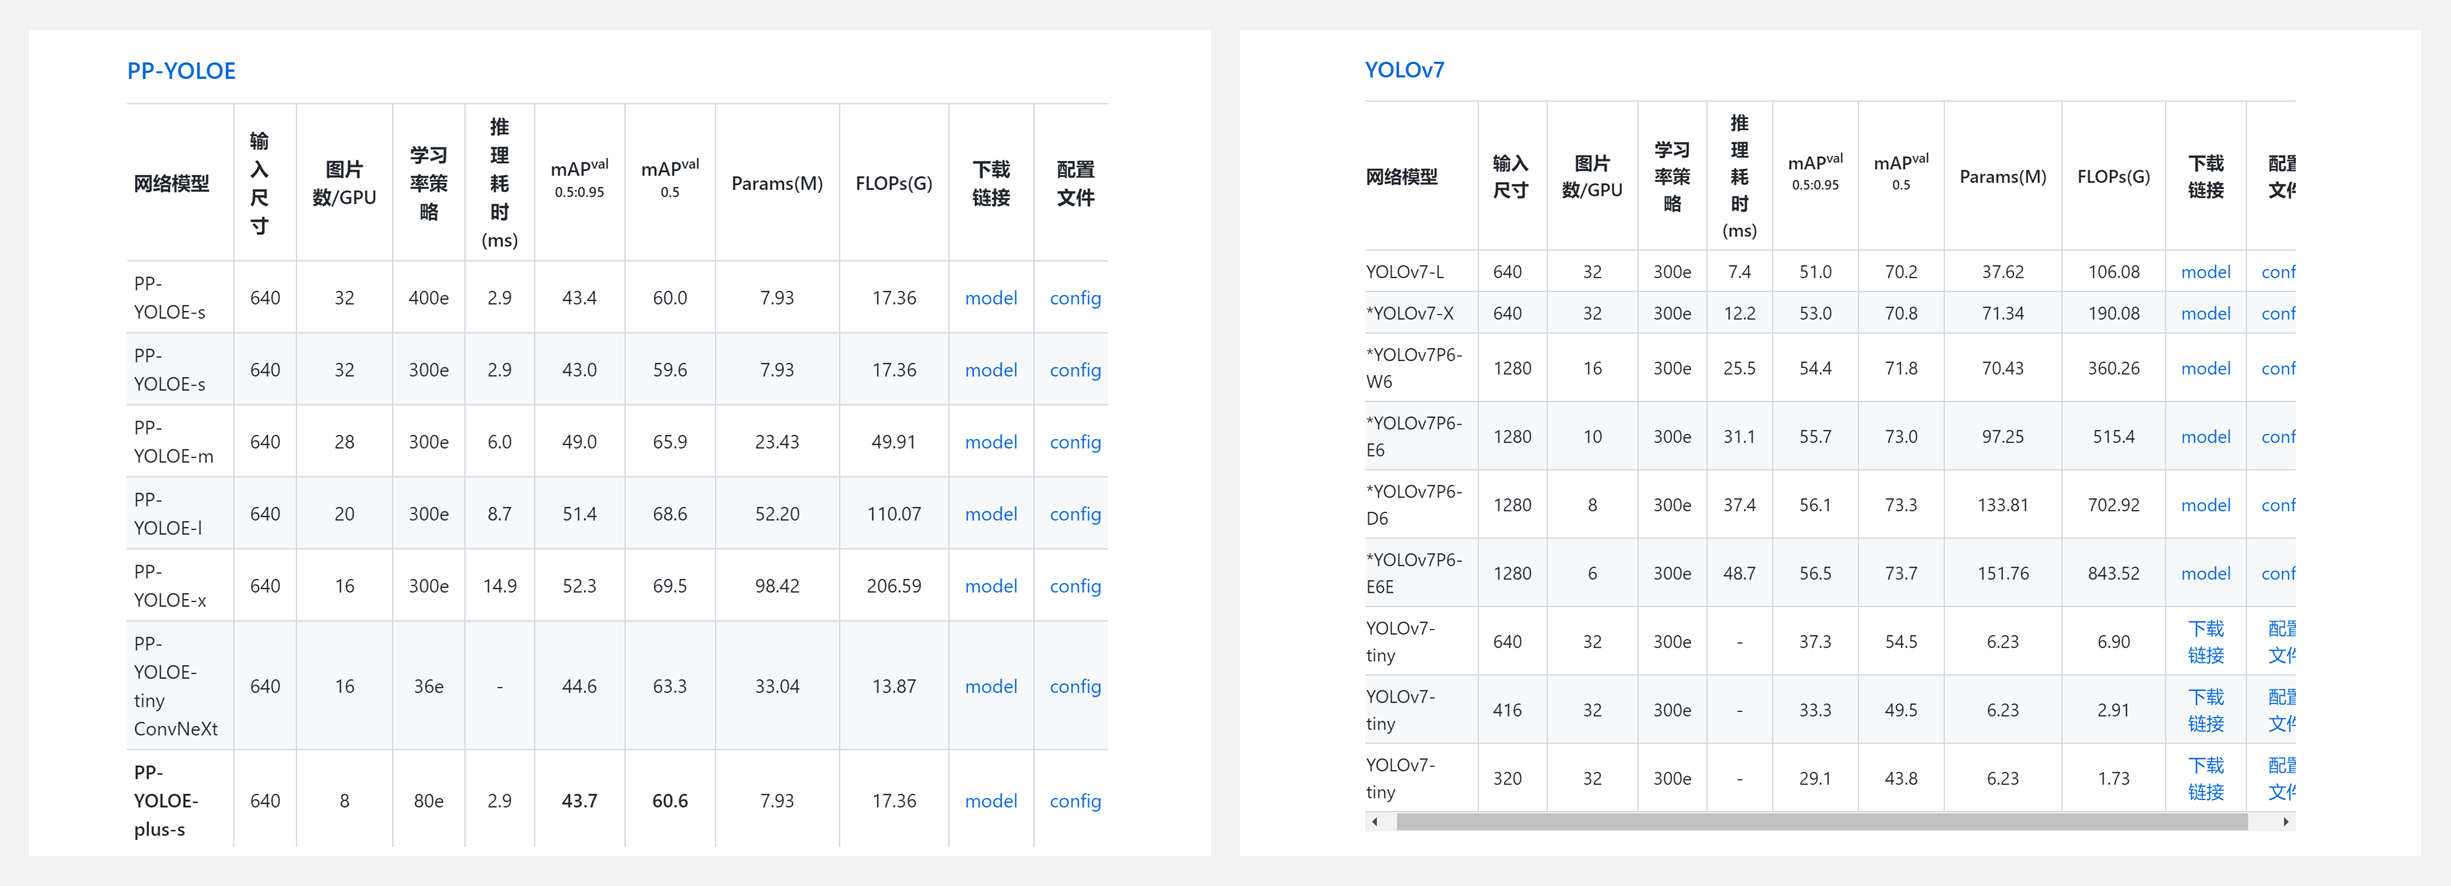Select the 23.43 Params cell
Viewport: 2451px width, 886px height.
click(x=777, y=442)
